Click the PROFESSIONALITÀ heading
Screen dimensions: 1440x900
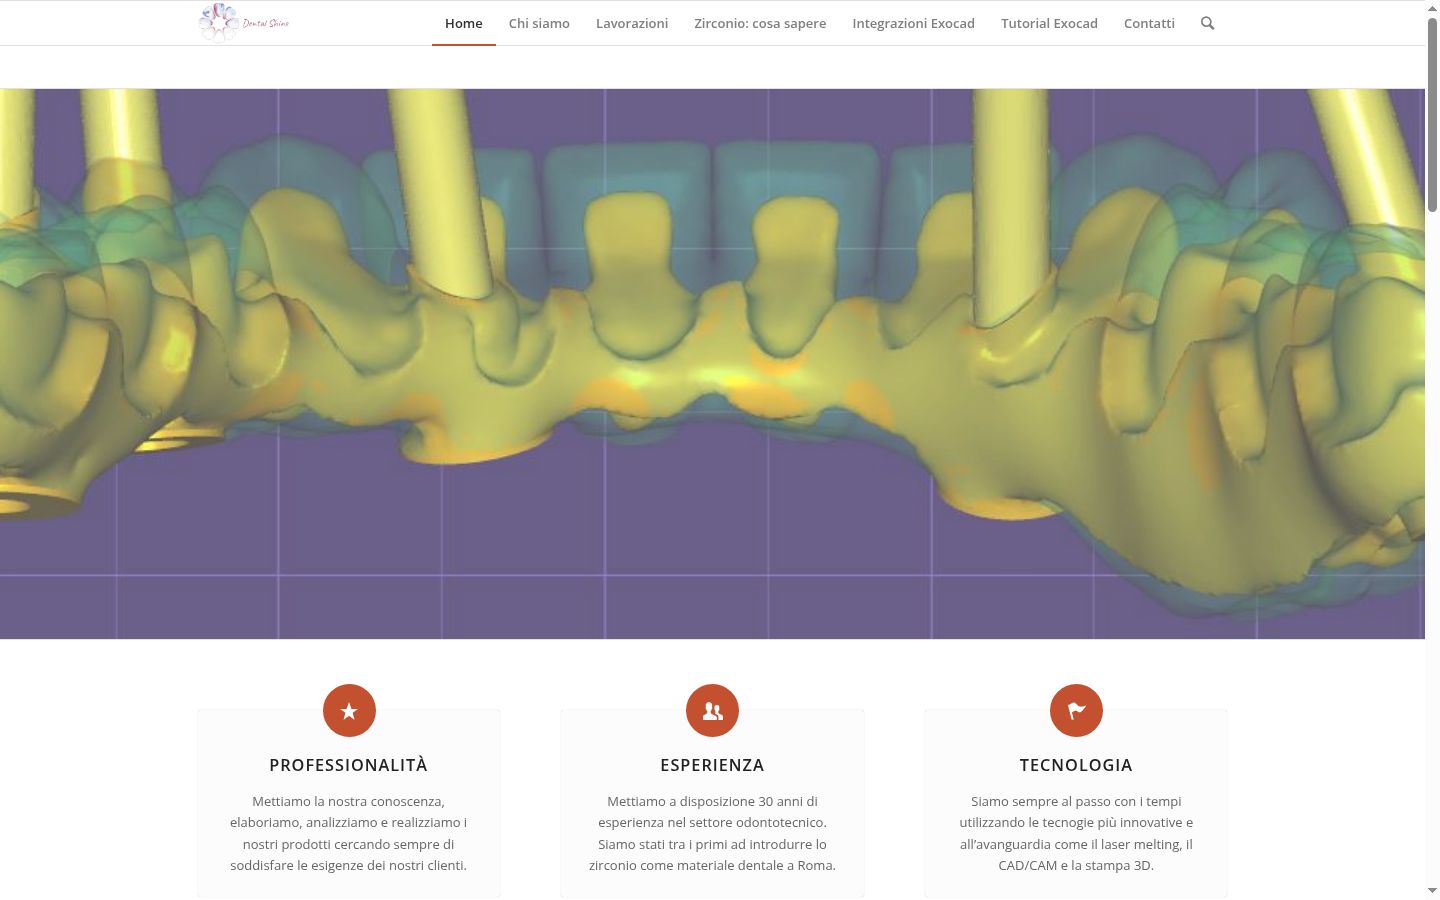click(348, 765)
